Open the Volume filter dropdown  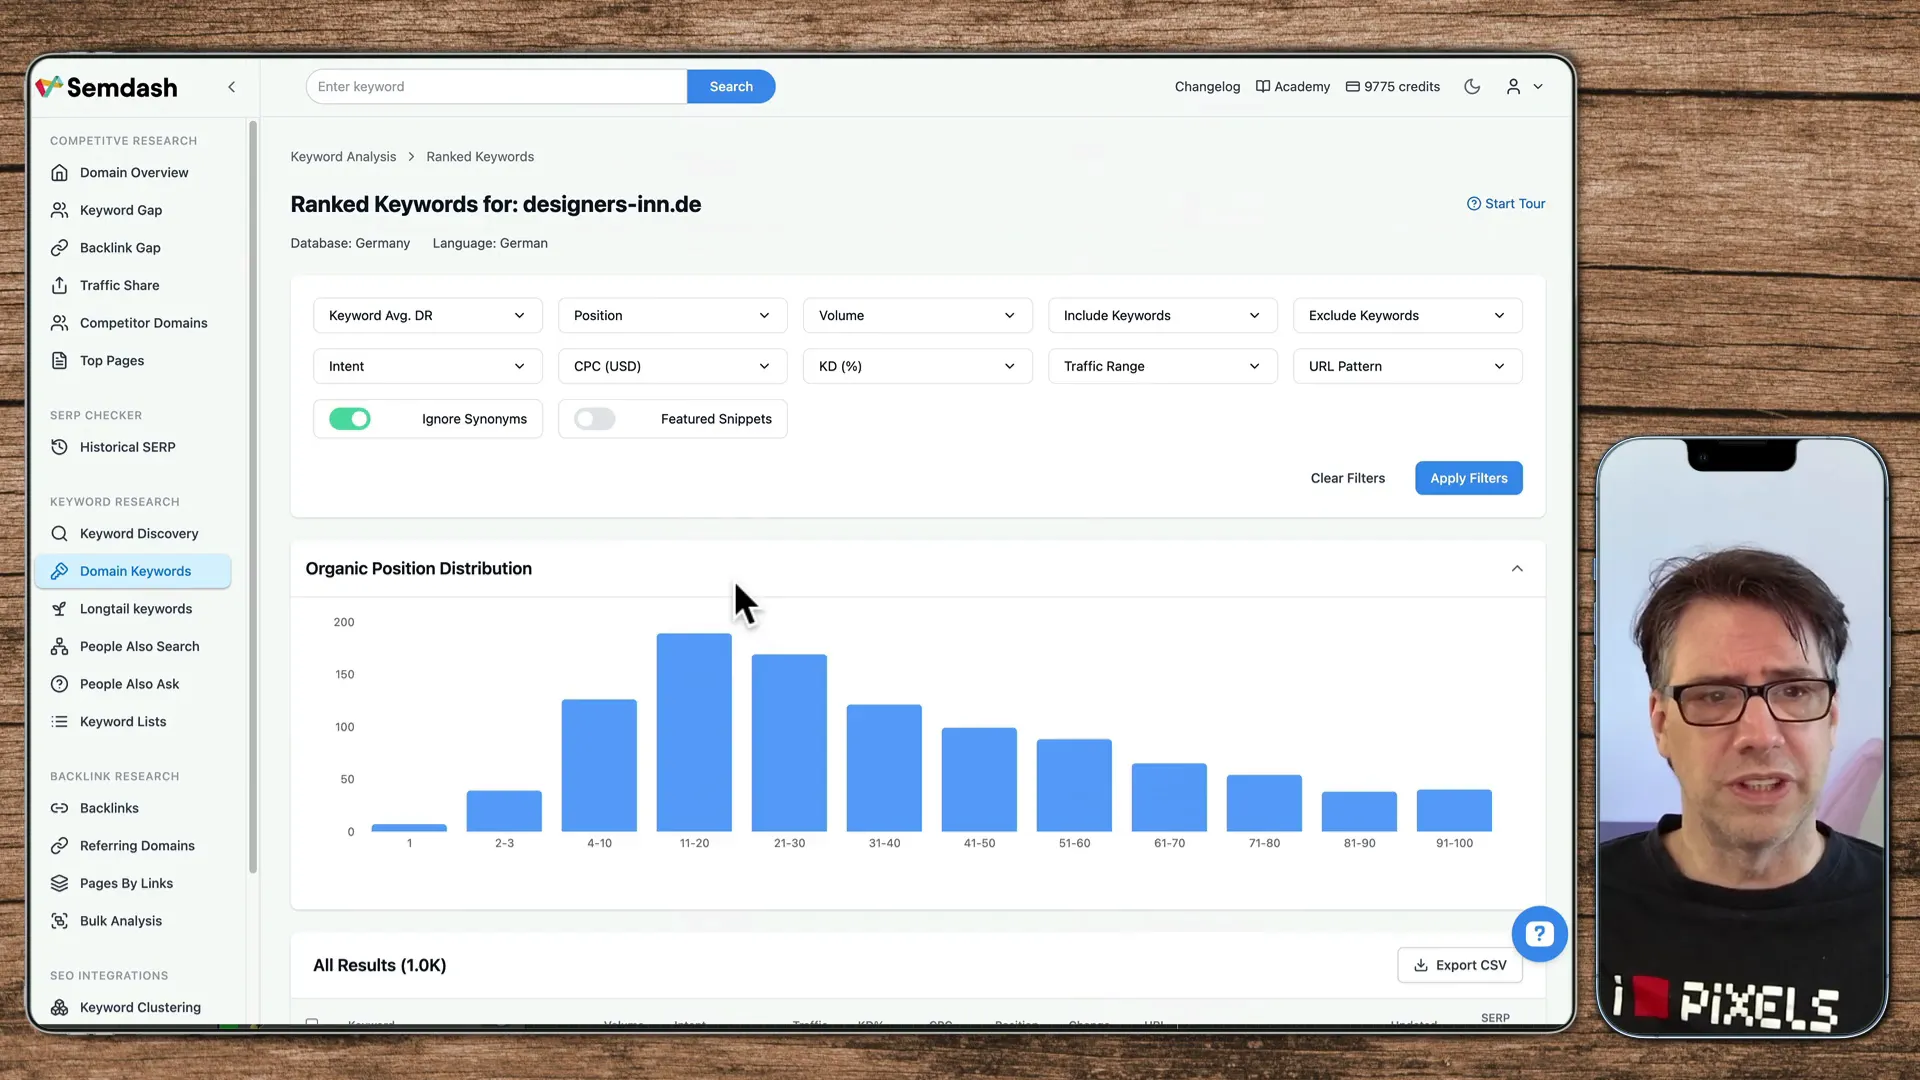916,315
